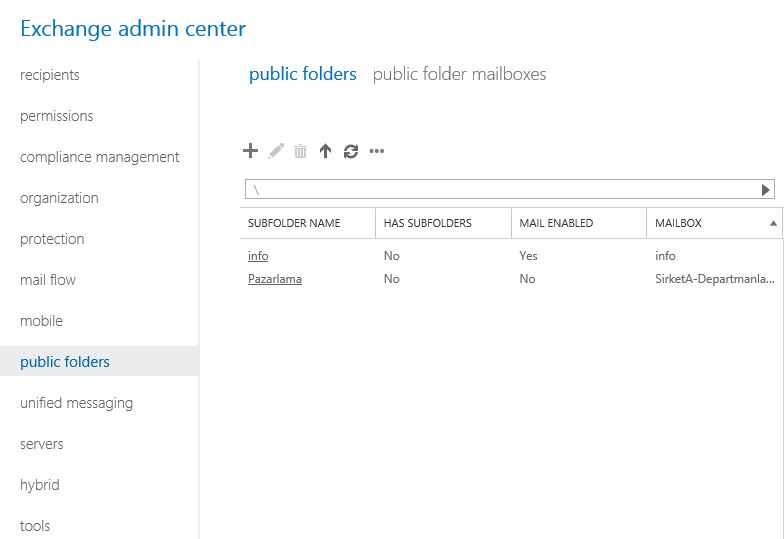Sort by Has Subfolders column header
Image resolution: width=784 pixels, height=539 pixels.
pyautogui.click(x=427, y=223)
